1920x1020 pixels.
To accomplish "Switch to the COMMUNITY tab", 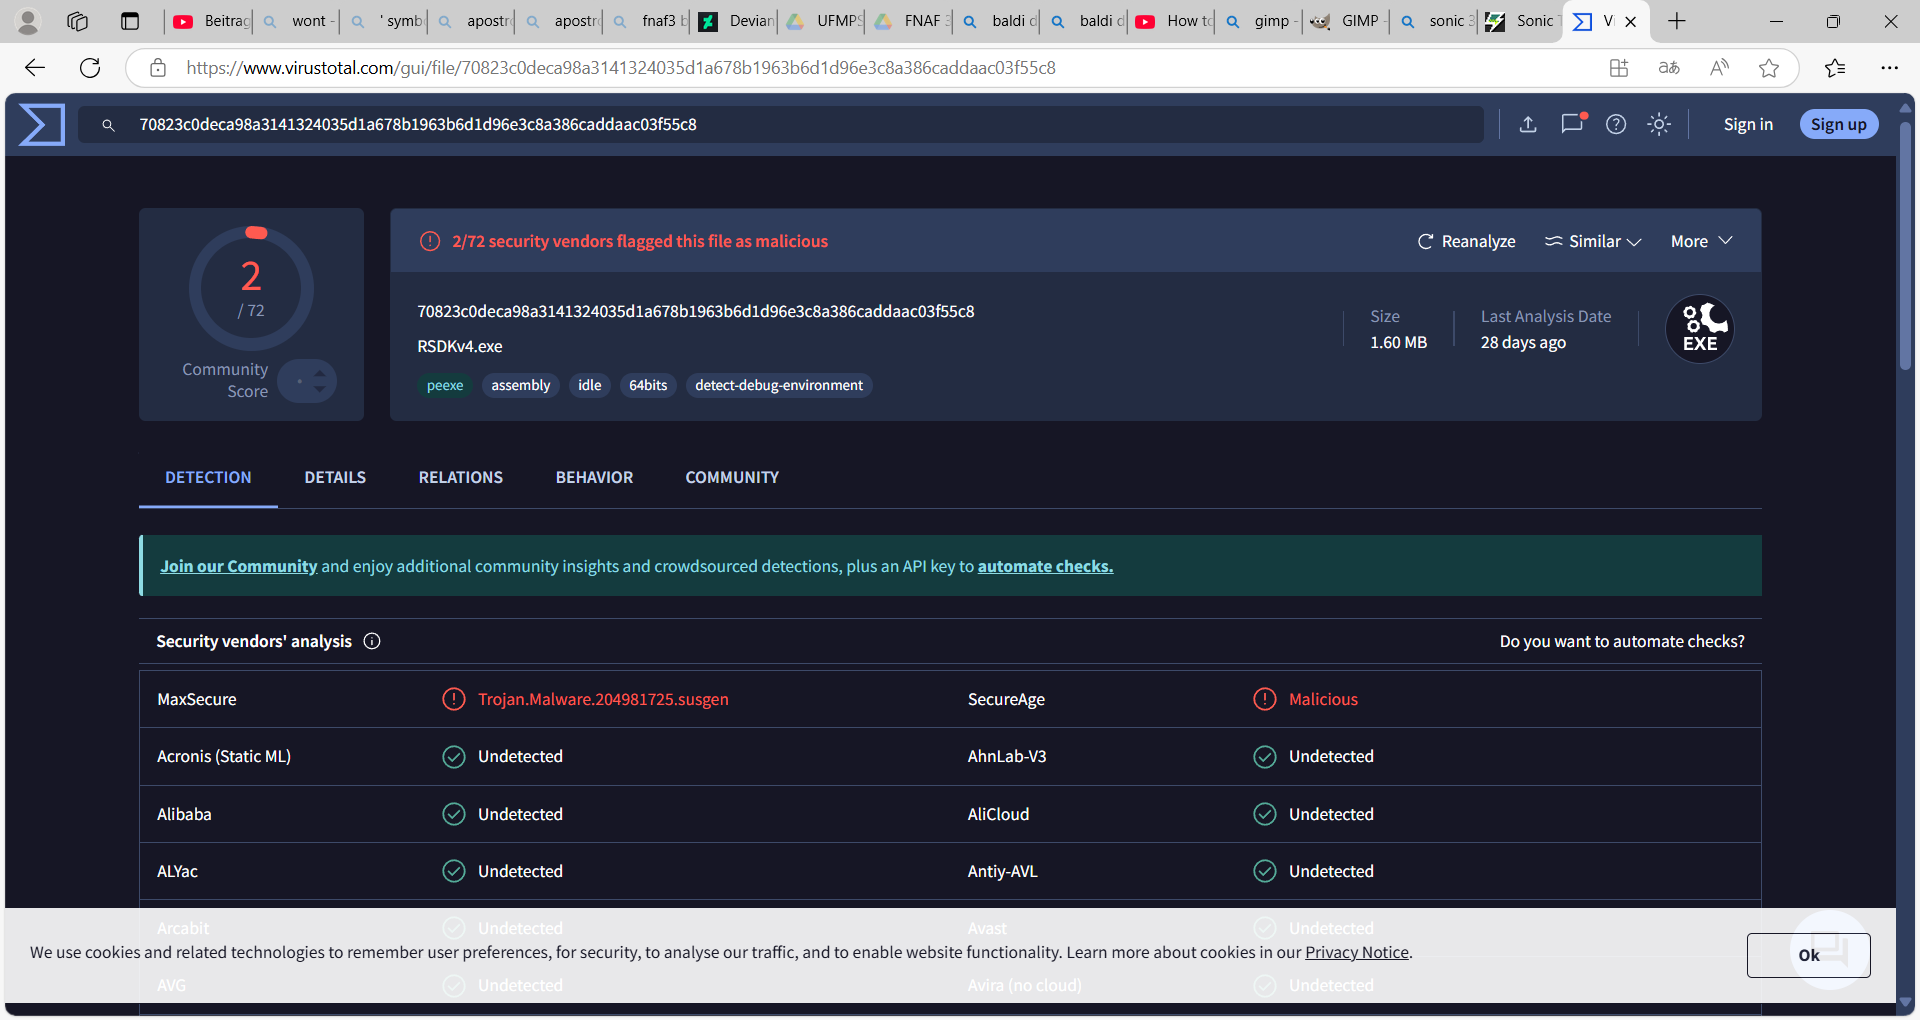I will pyautogui.click(x=732, y=478).
